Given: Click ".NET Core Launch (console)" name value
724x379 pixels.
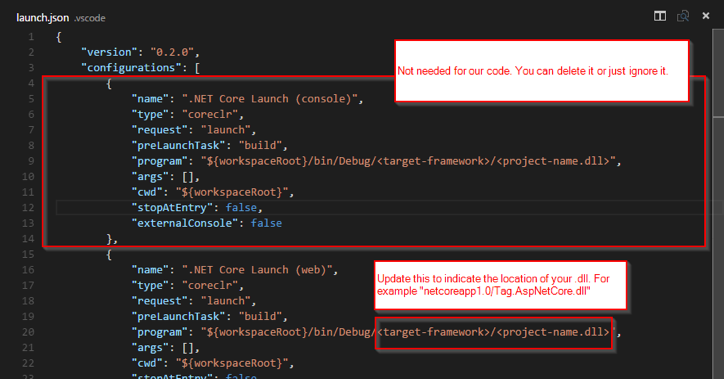Looking at the screenshot, I should [270, 99].
